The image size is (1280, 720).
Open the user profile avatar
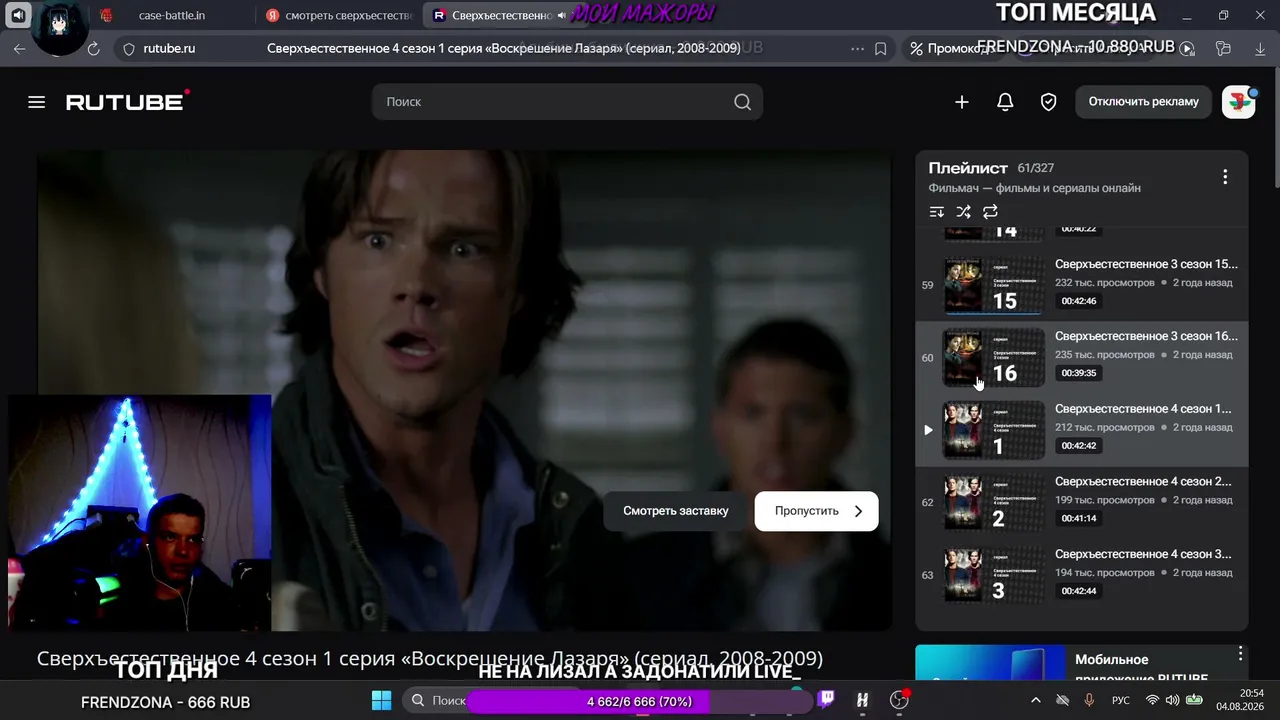1239,102
